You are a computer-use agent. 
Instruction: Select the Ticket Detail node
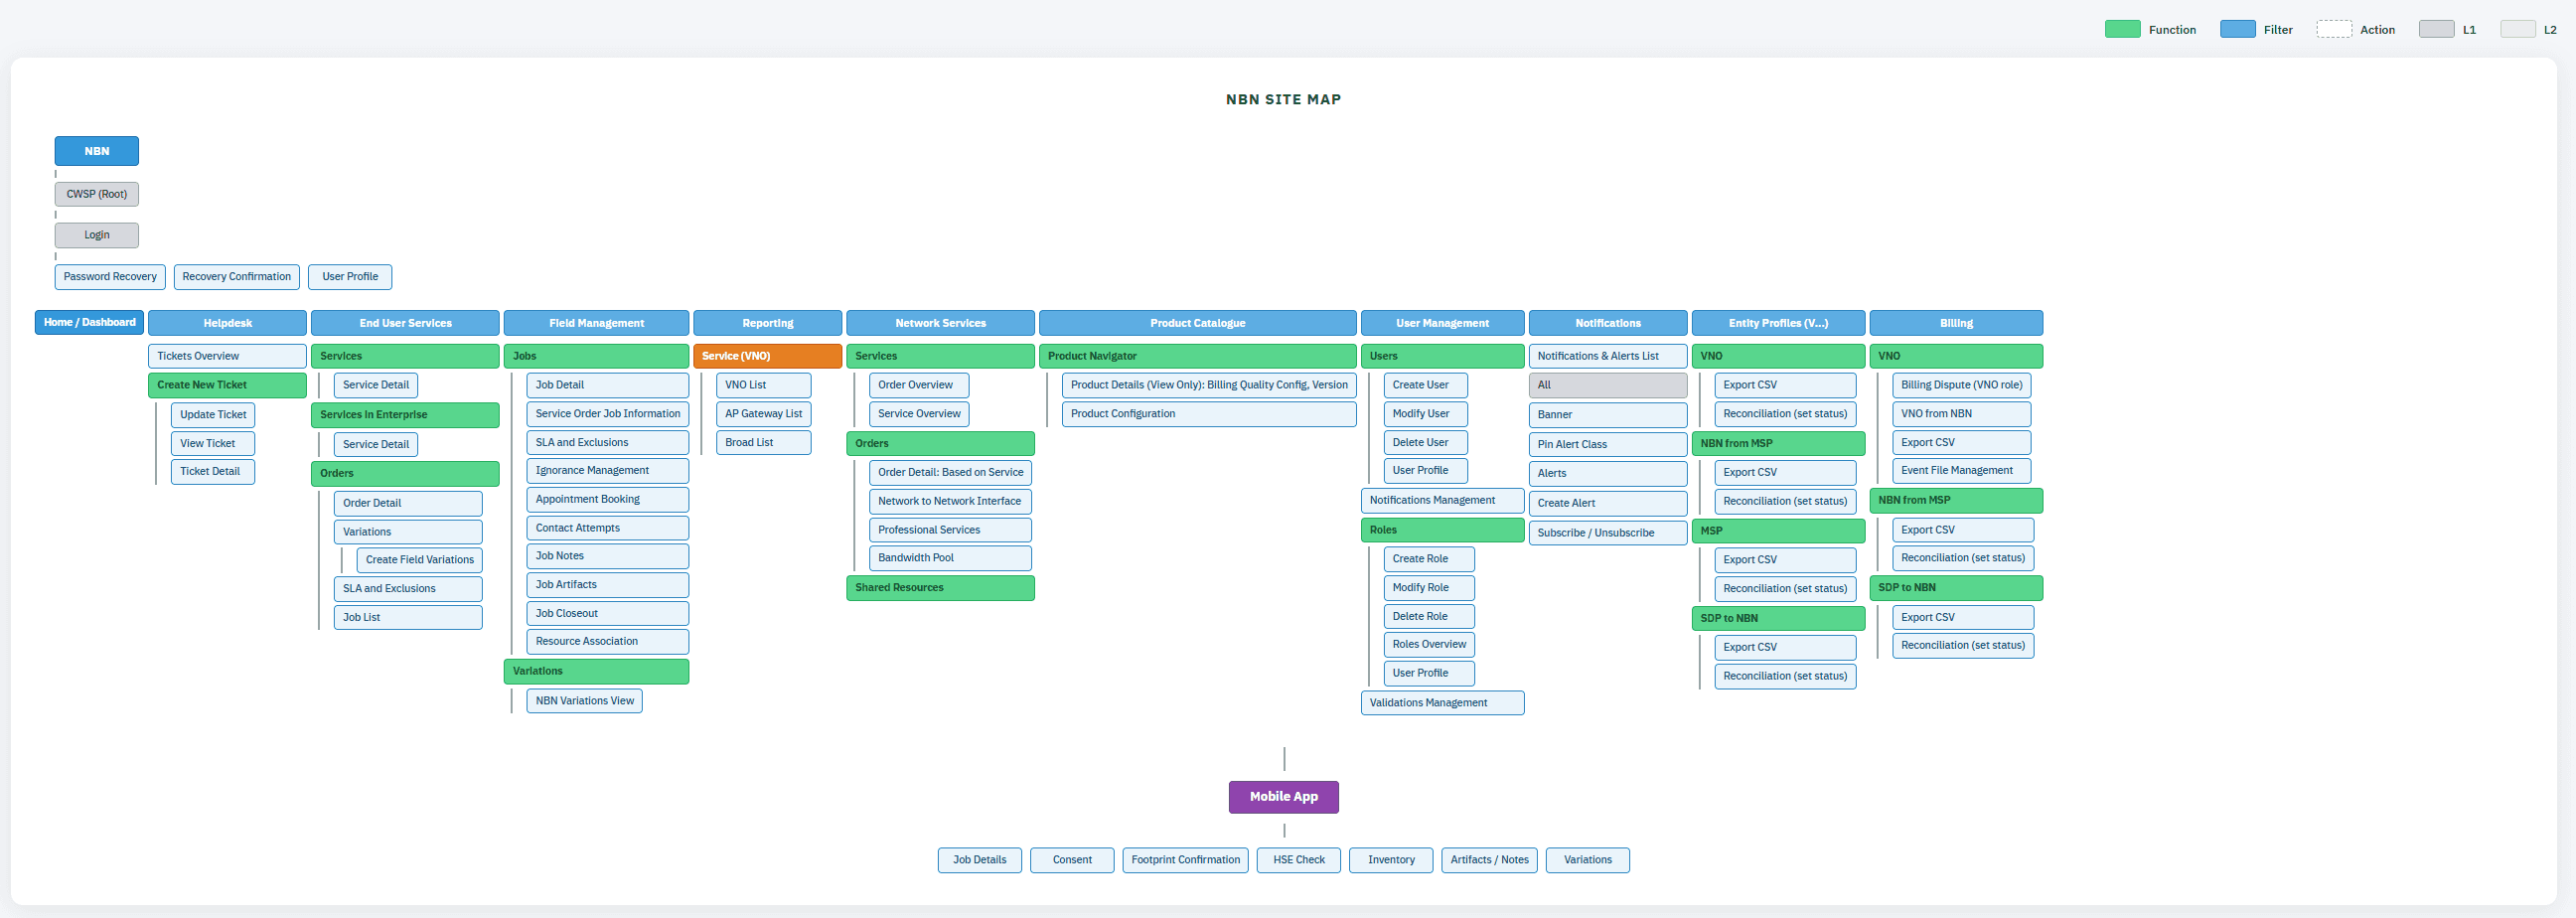coord(213,472)
